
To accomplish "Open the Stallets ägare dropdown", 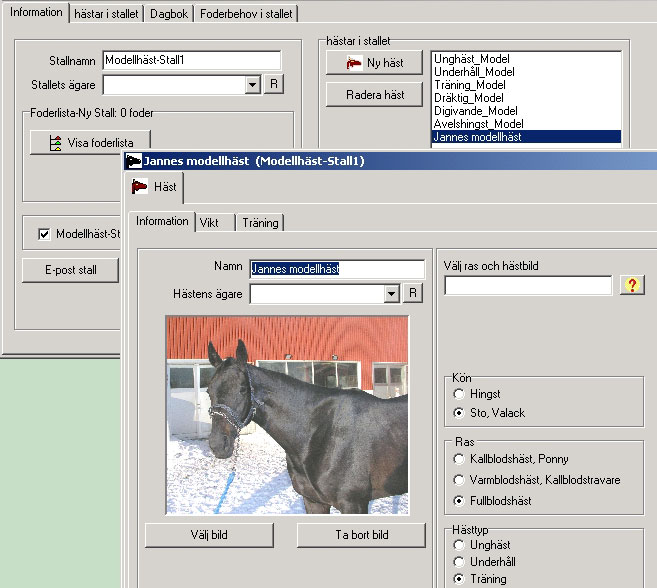I will [x=253, y=85].
